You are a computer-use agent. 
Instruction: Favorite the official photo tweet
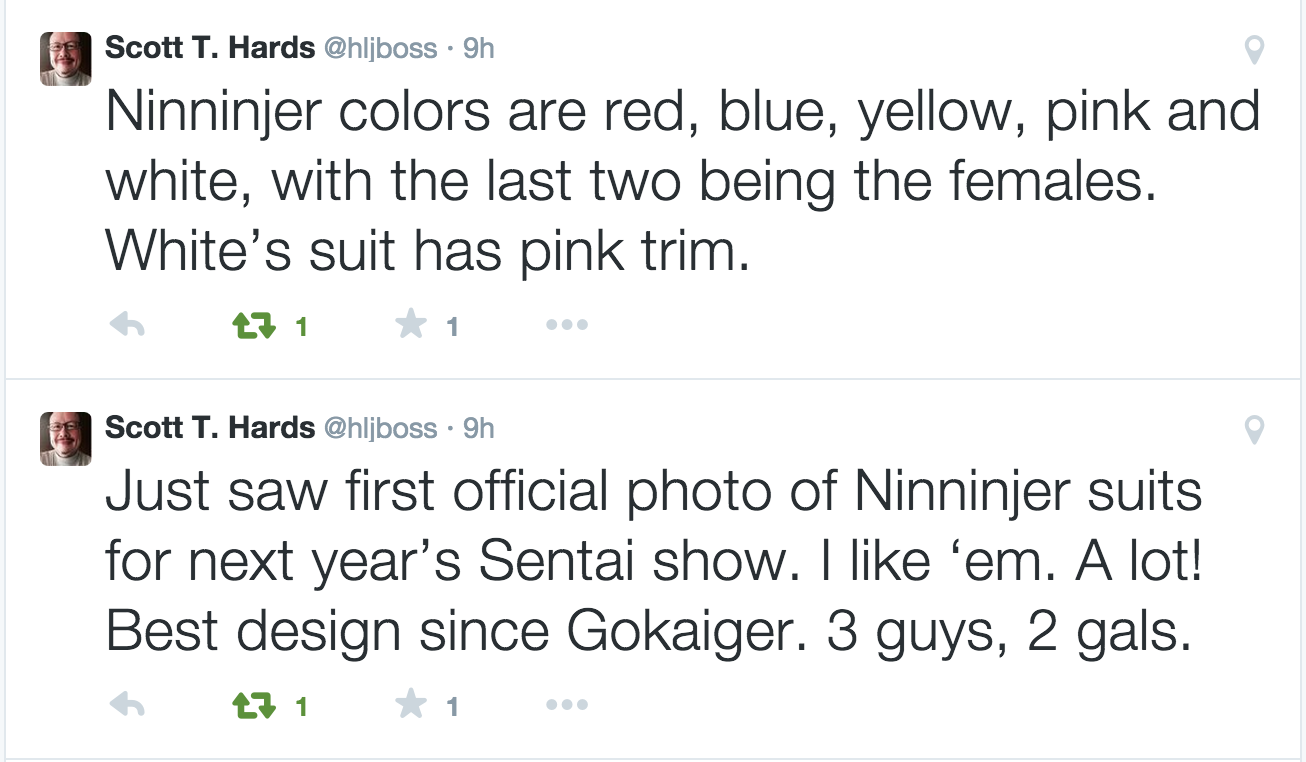[410, 706]
